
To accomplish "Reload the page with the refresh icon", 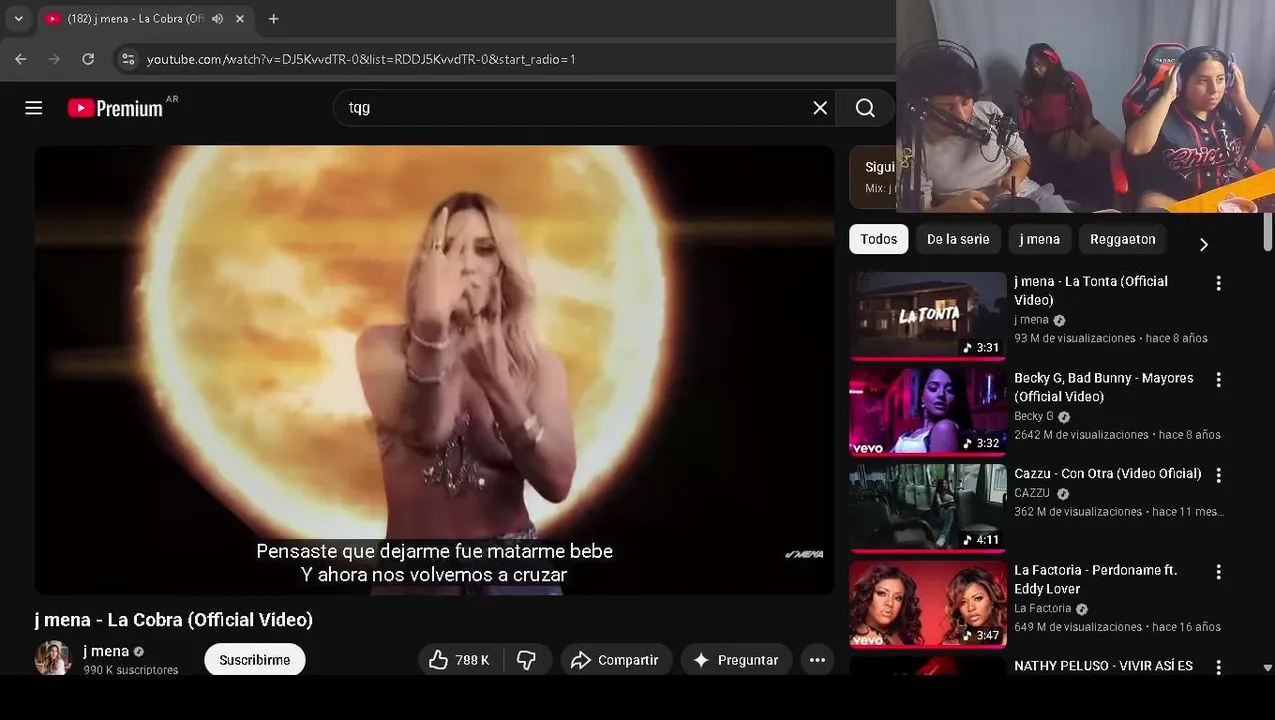I will click(x=88, y=59).
